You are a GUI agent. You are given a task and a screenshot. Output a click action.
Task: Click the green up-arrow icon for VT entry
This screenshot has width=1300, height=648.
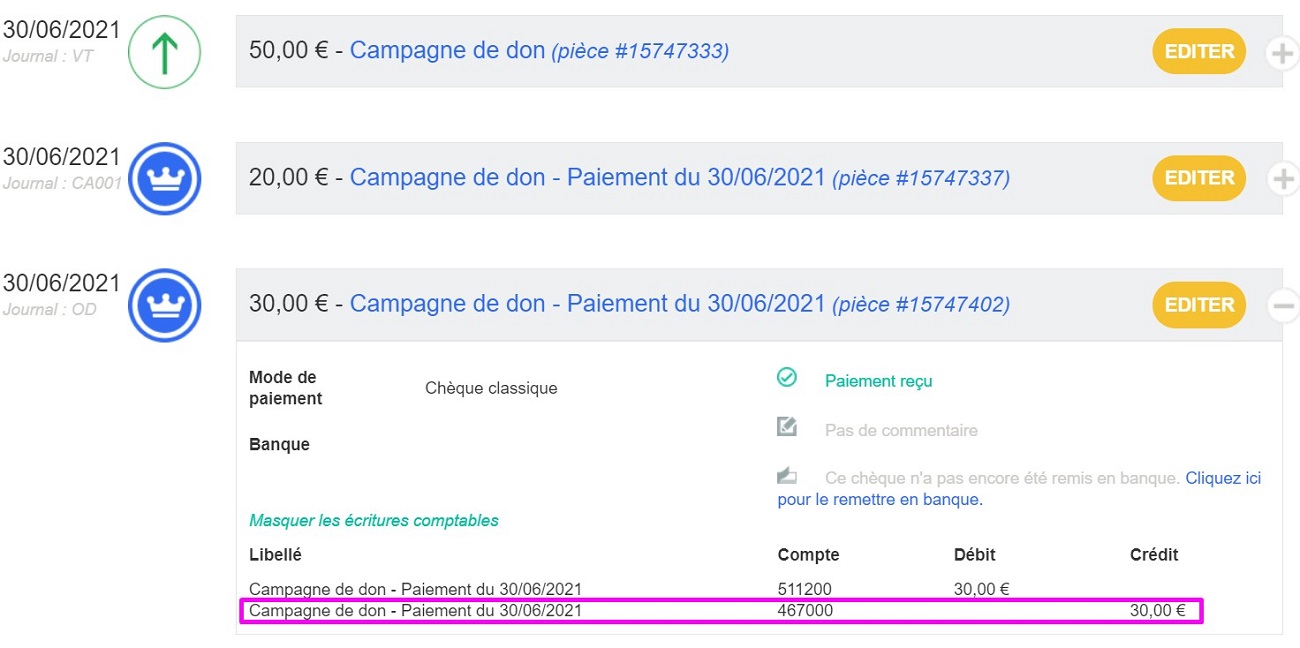165,51
